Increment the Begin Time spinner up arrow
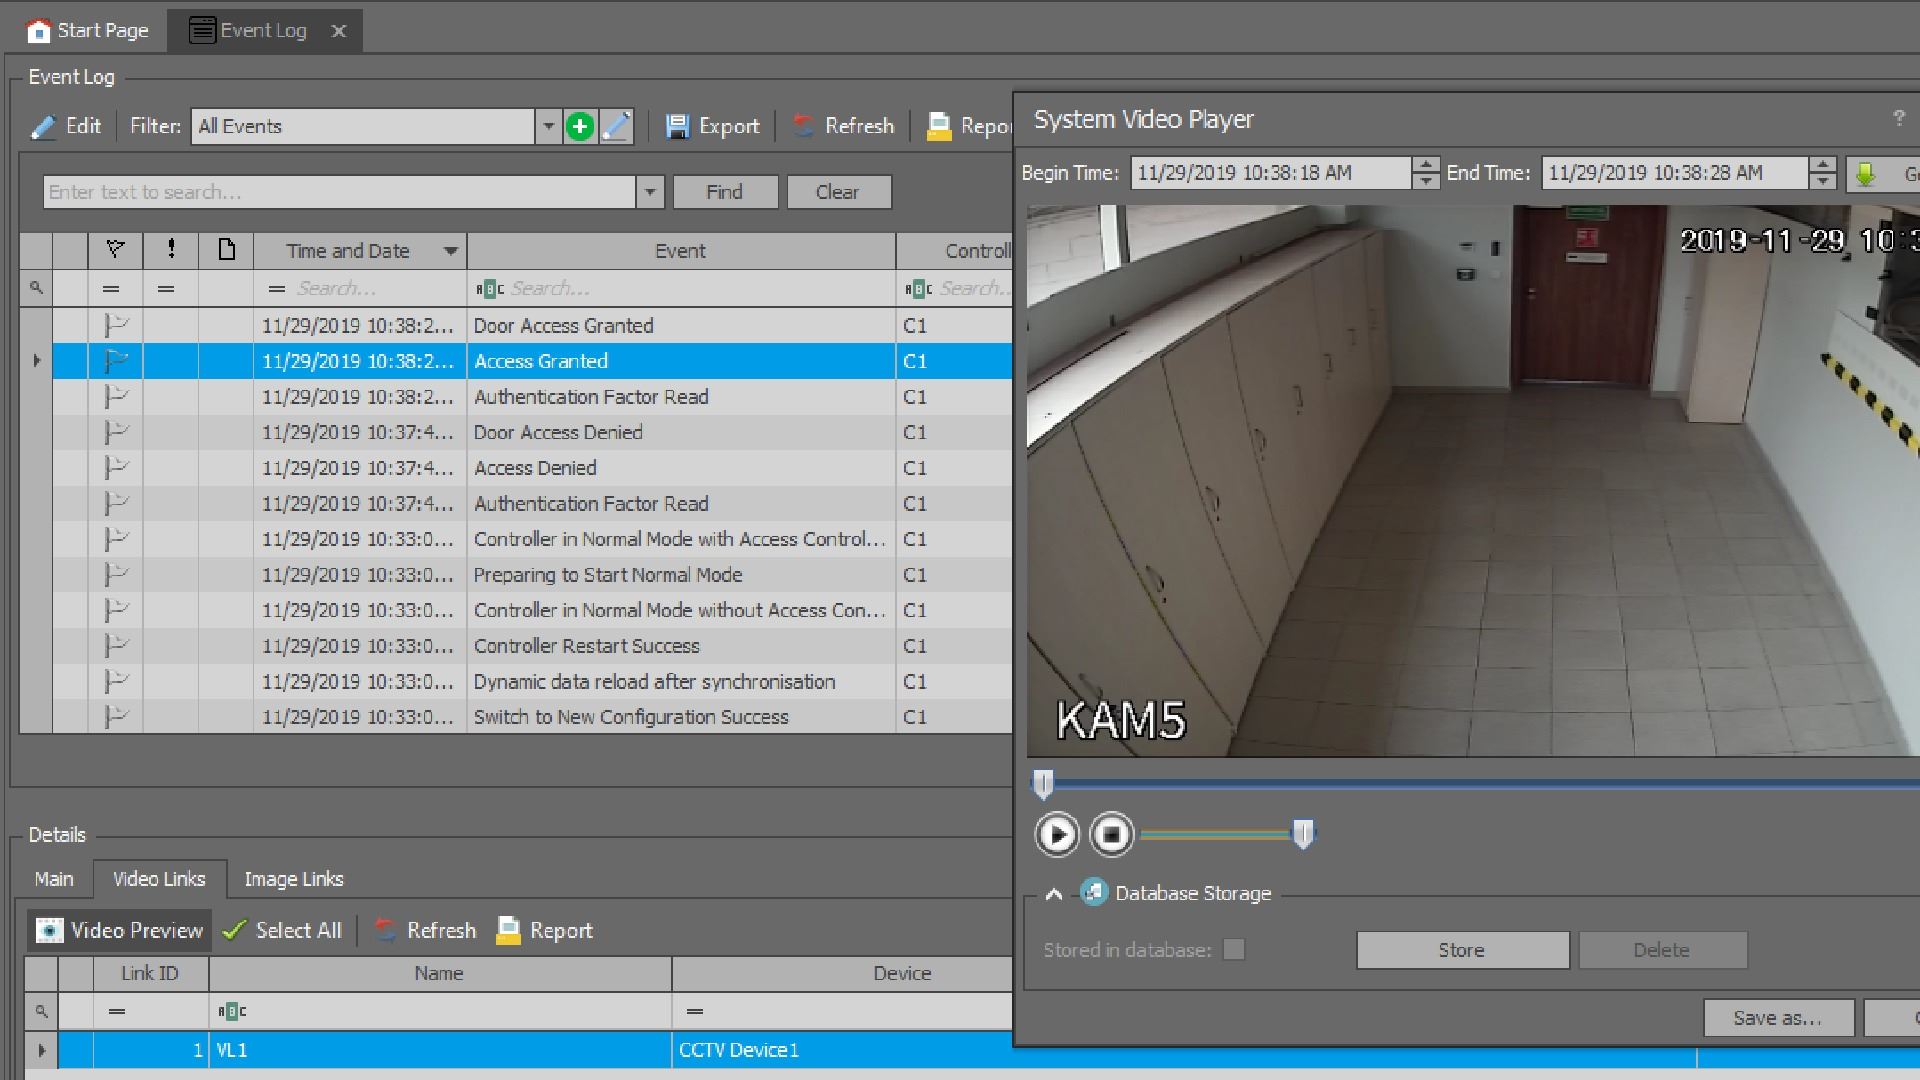This screenshot has width=1920, height=1080. 1426,165
